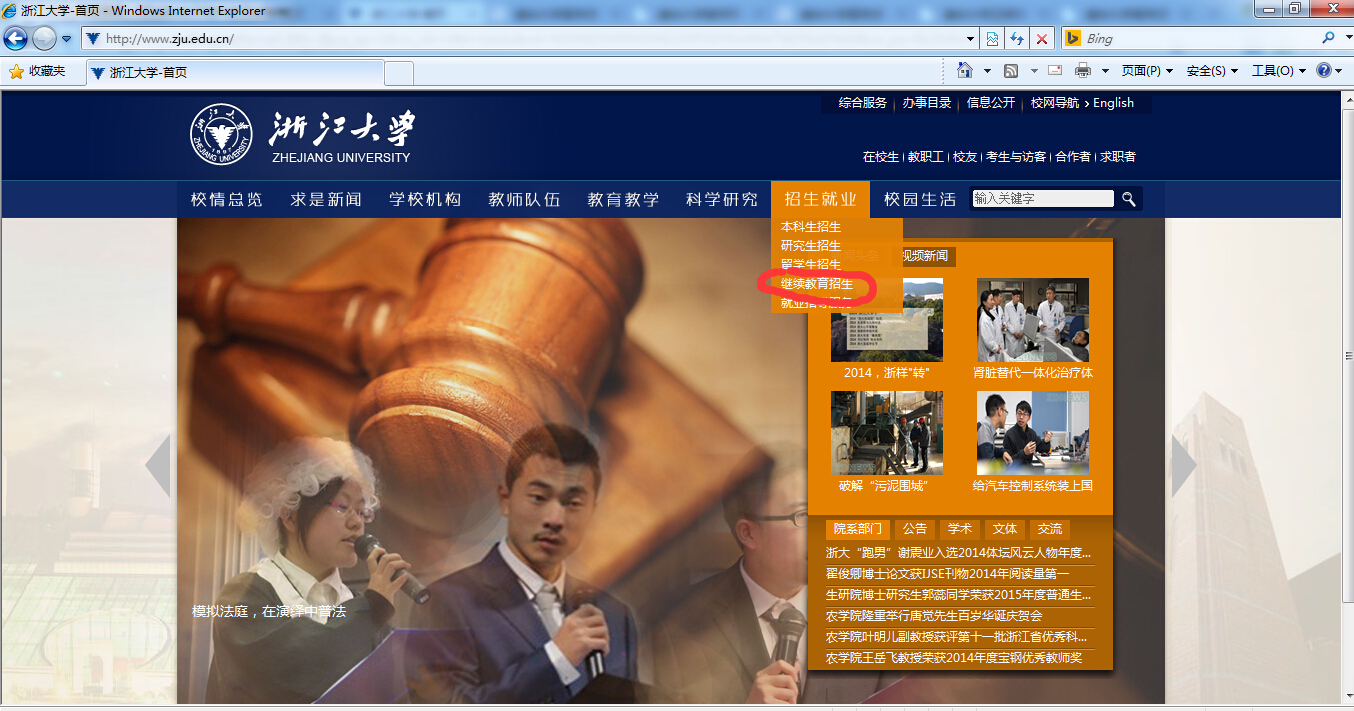Select 研究生招生 in the dropdown menu
This screenshot has width=1354, height=711.
pos(811,246)
